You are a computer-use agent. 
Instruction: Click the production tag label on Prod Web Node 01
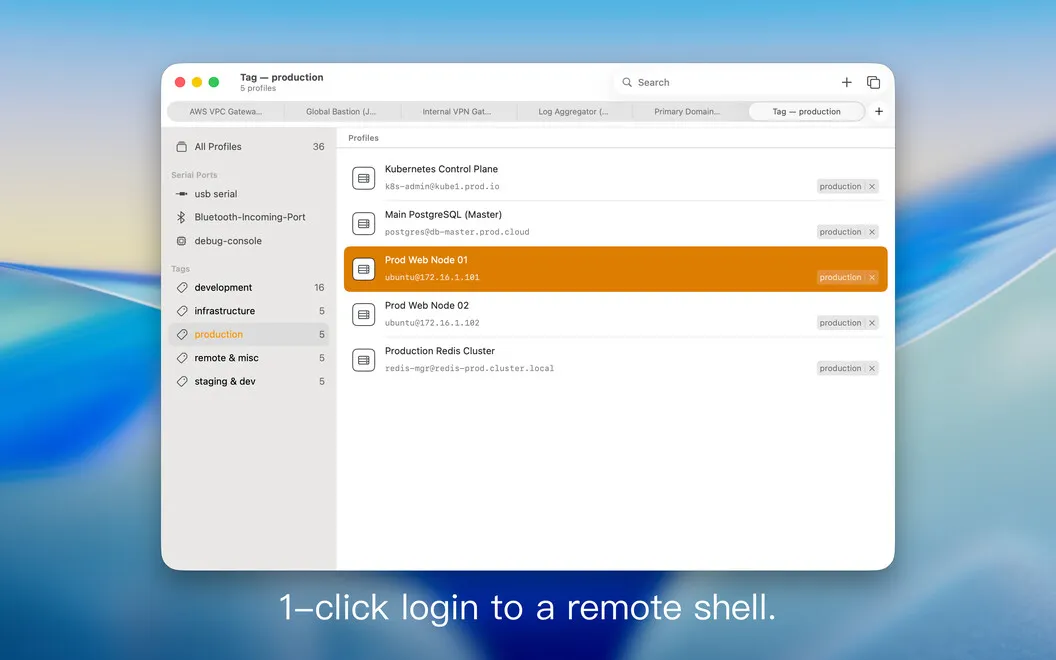click(x=840, y=277)
